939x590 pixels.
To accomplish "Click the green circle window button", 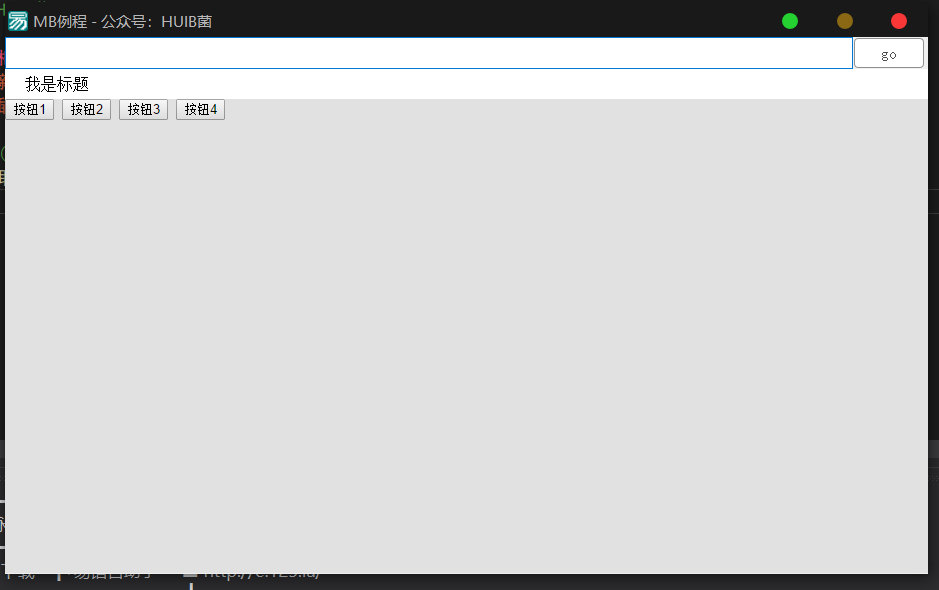I will 790,21.
